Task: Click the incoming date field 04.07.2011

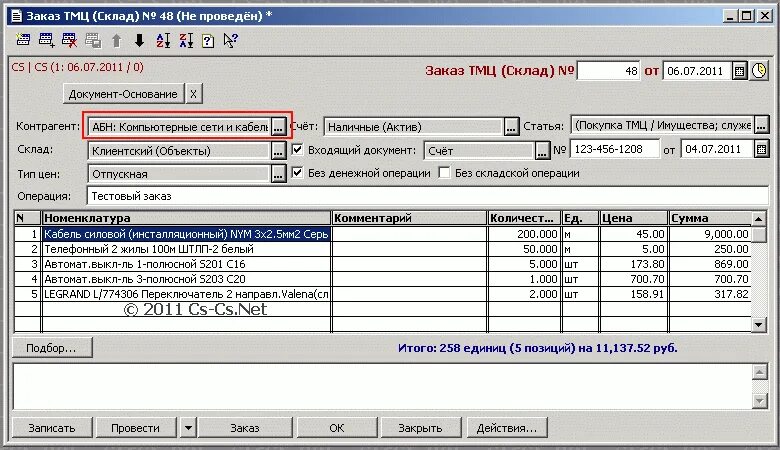Action: click(x=717, y=149)
